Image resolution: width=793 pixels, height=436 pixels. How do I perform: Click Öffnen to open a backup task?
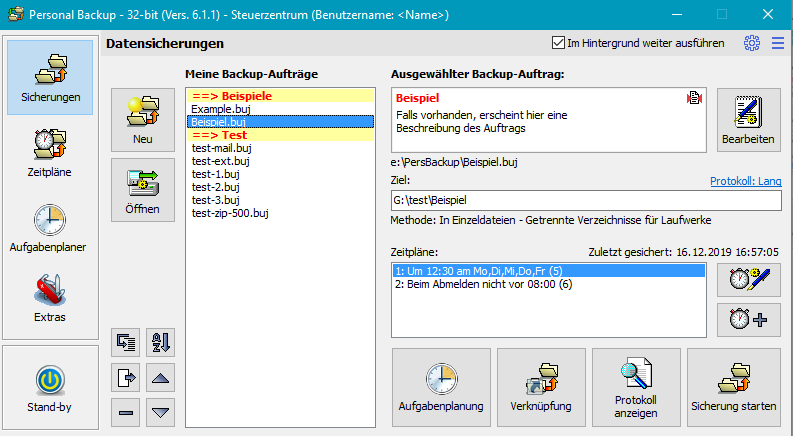click(x=143, y=190)
